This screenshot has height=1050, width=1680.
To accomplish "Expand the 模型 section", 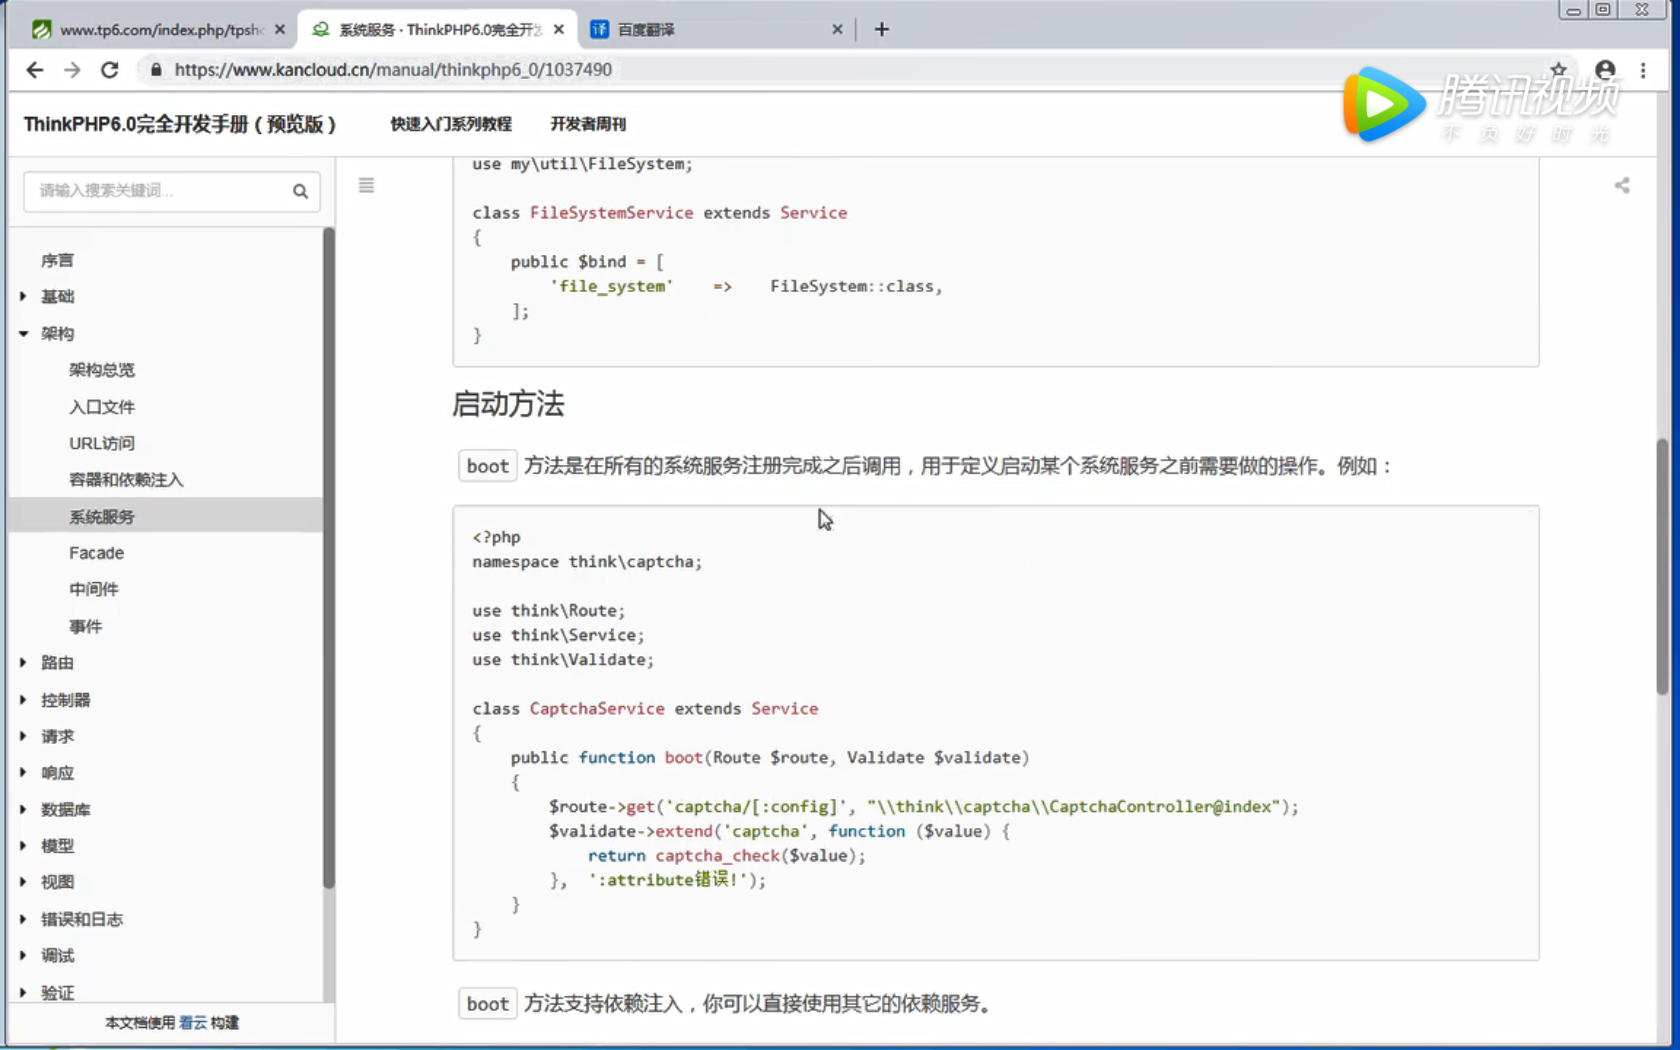I will click(57, 846).
